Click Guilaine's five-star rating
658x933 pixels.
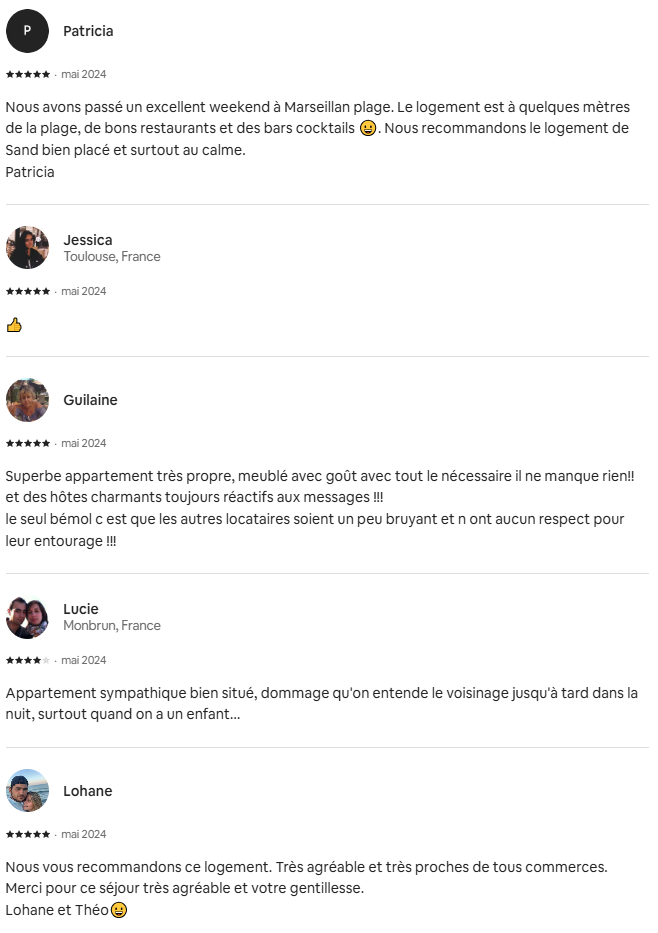(x=28, y=443)
